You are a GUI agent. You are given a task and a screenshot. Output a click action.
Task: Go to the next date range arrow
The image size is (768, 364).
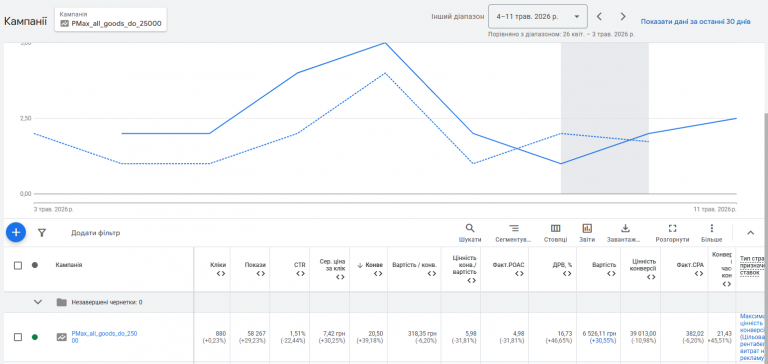(623, 17)
